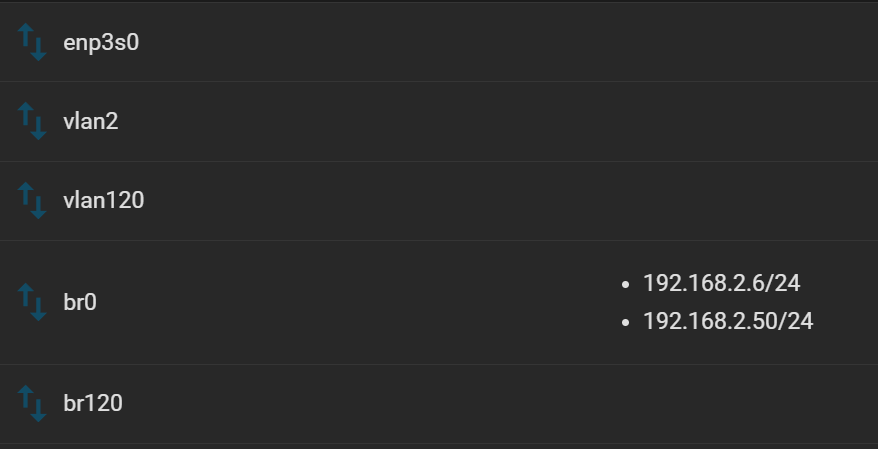
Task: Select the network arrows icon for vlan120
Action: (32, 200)
